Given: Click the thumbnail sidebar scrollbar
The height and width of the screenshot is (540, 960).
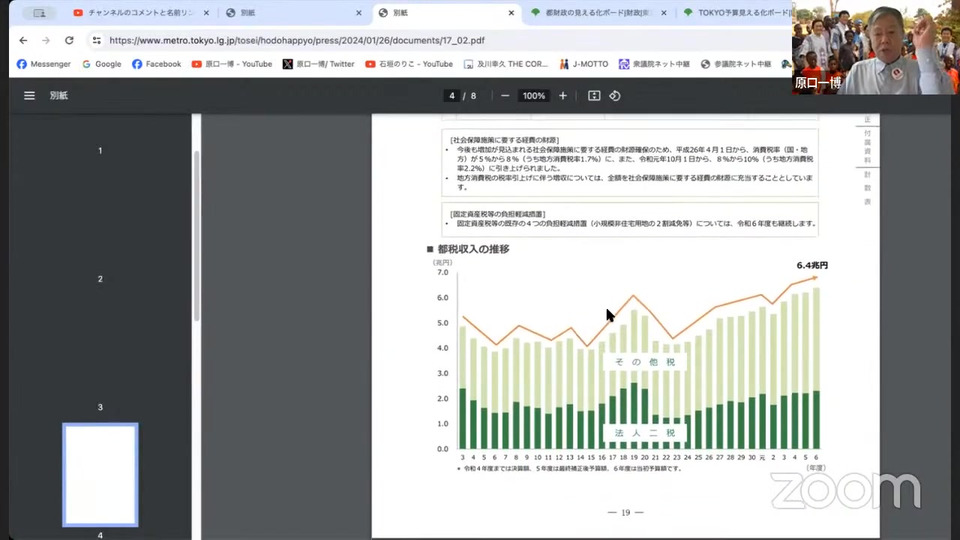Looking at the screenshot, I should pyautogui.click(x=197, y=236).
